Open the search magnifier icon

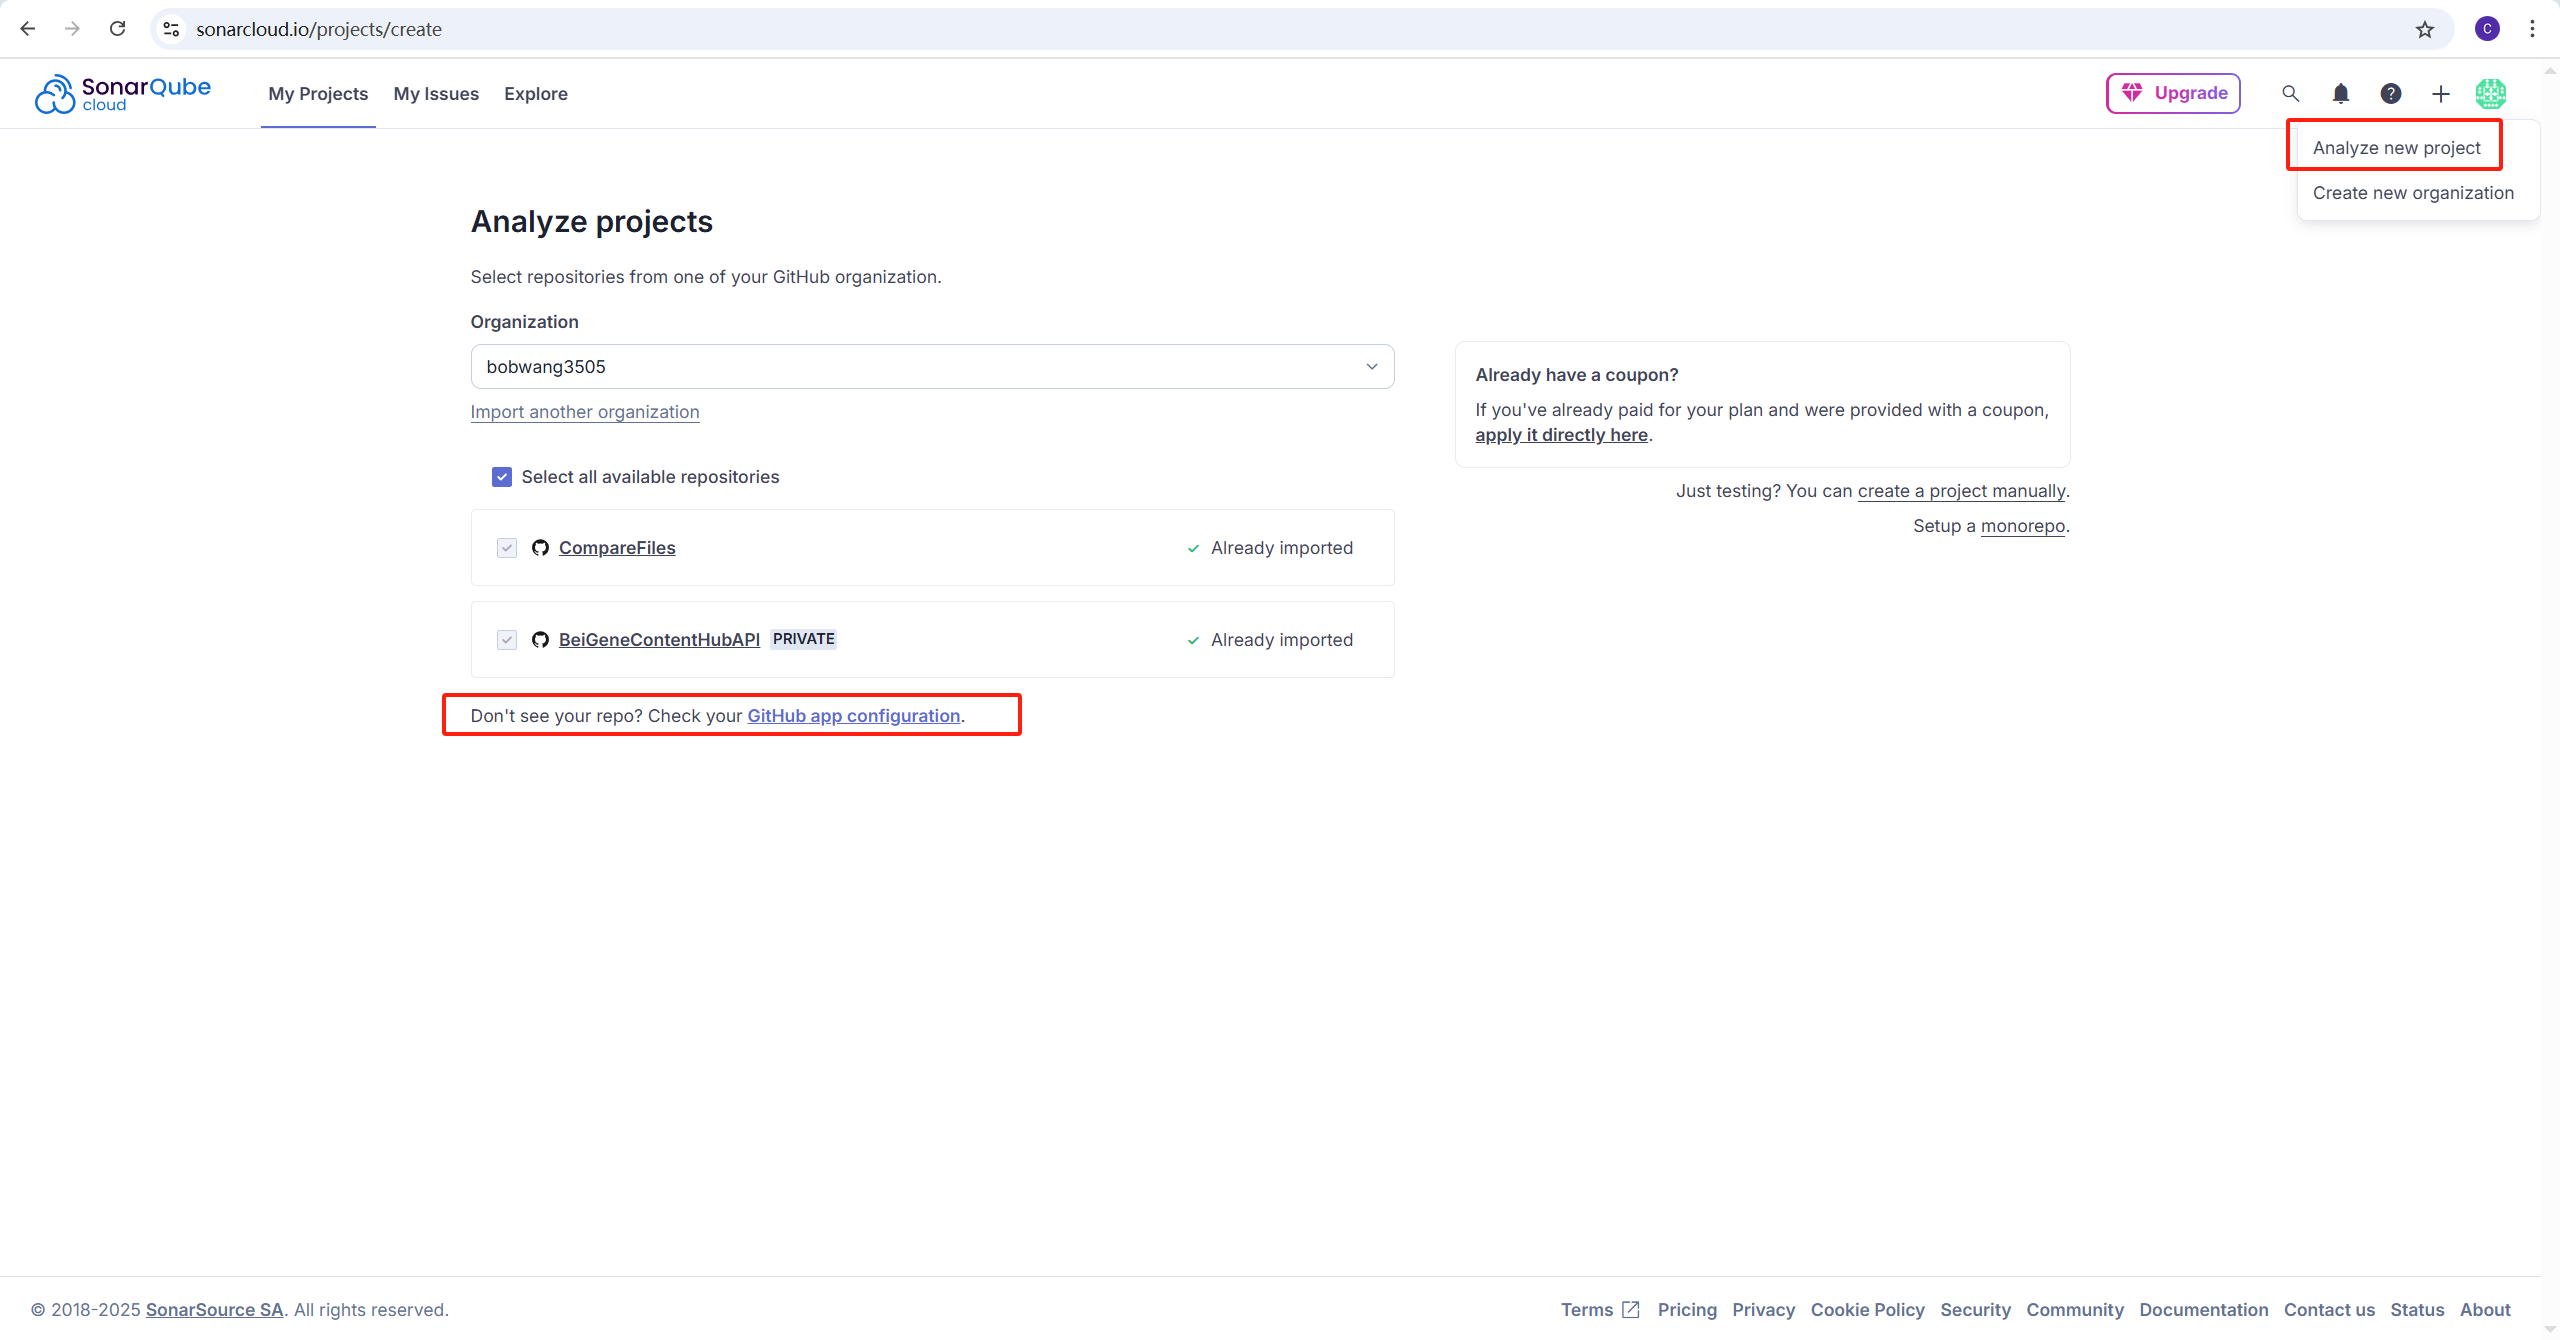coord(2290,94)
